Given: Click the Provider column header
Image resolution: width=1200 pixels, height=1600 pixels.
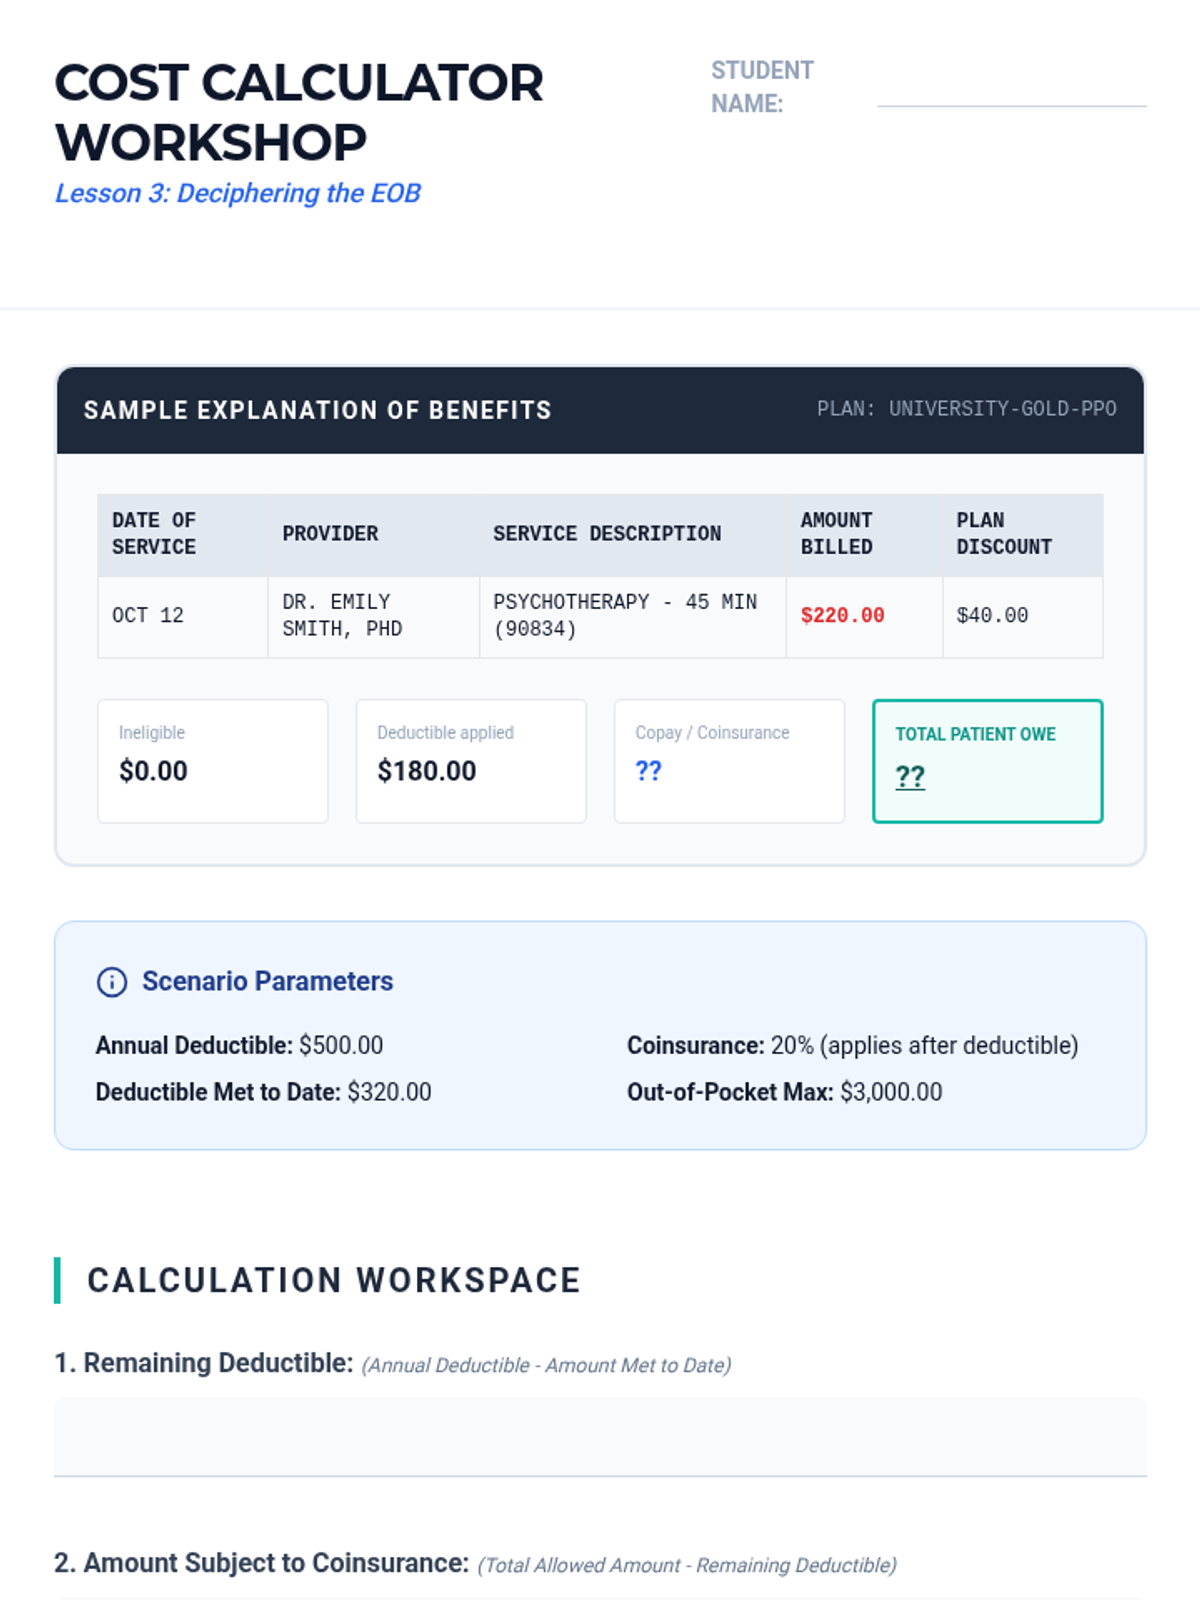Looking at the screenshot, I should (330, 534).
